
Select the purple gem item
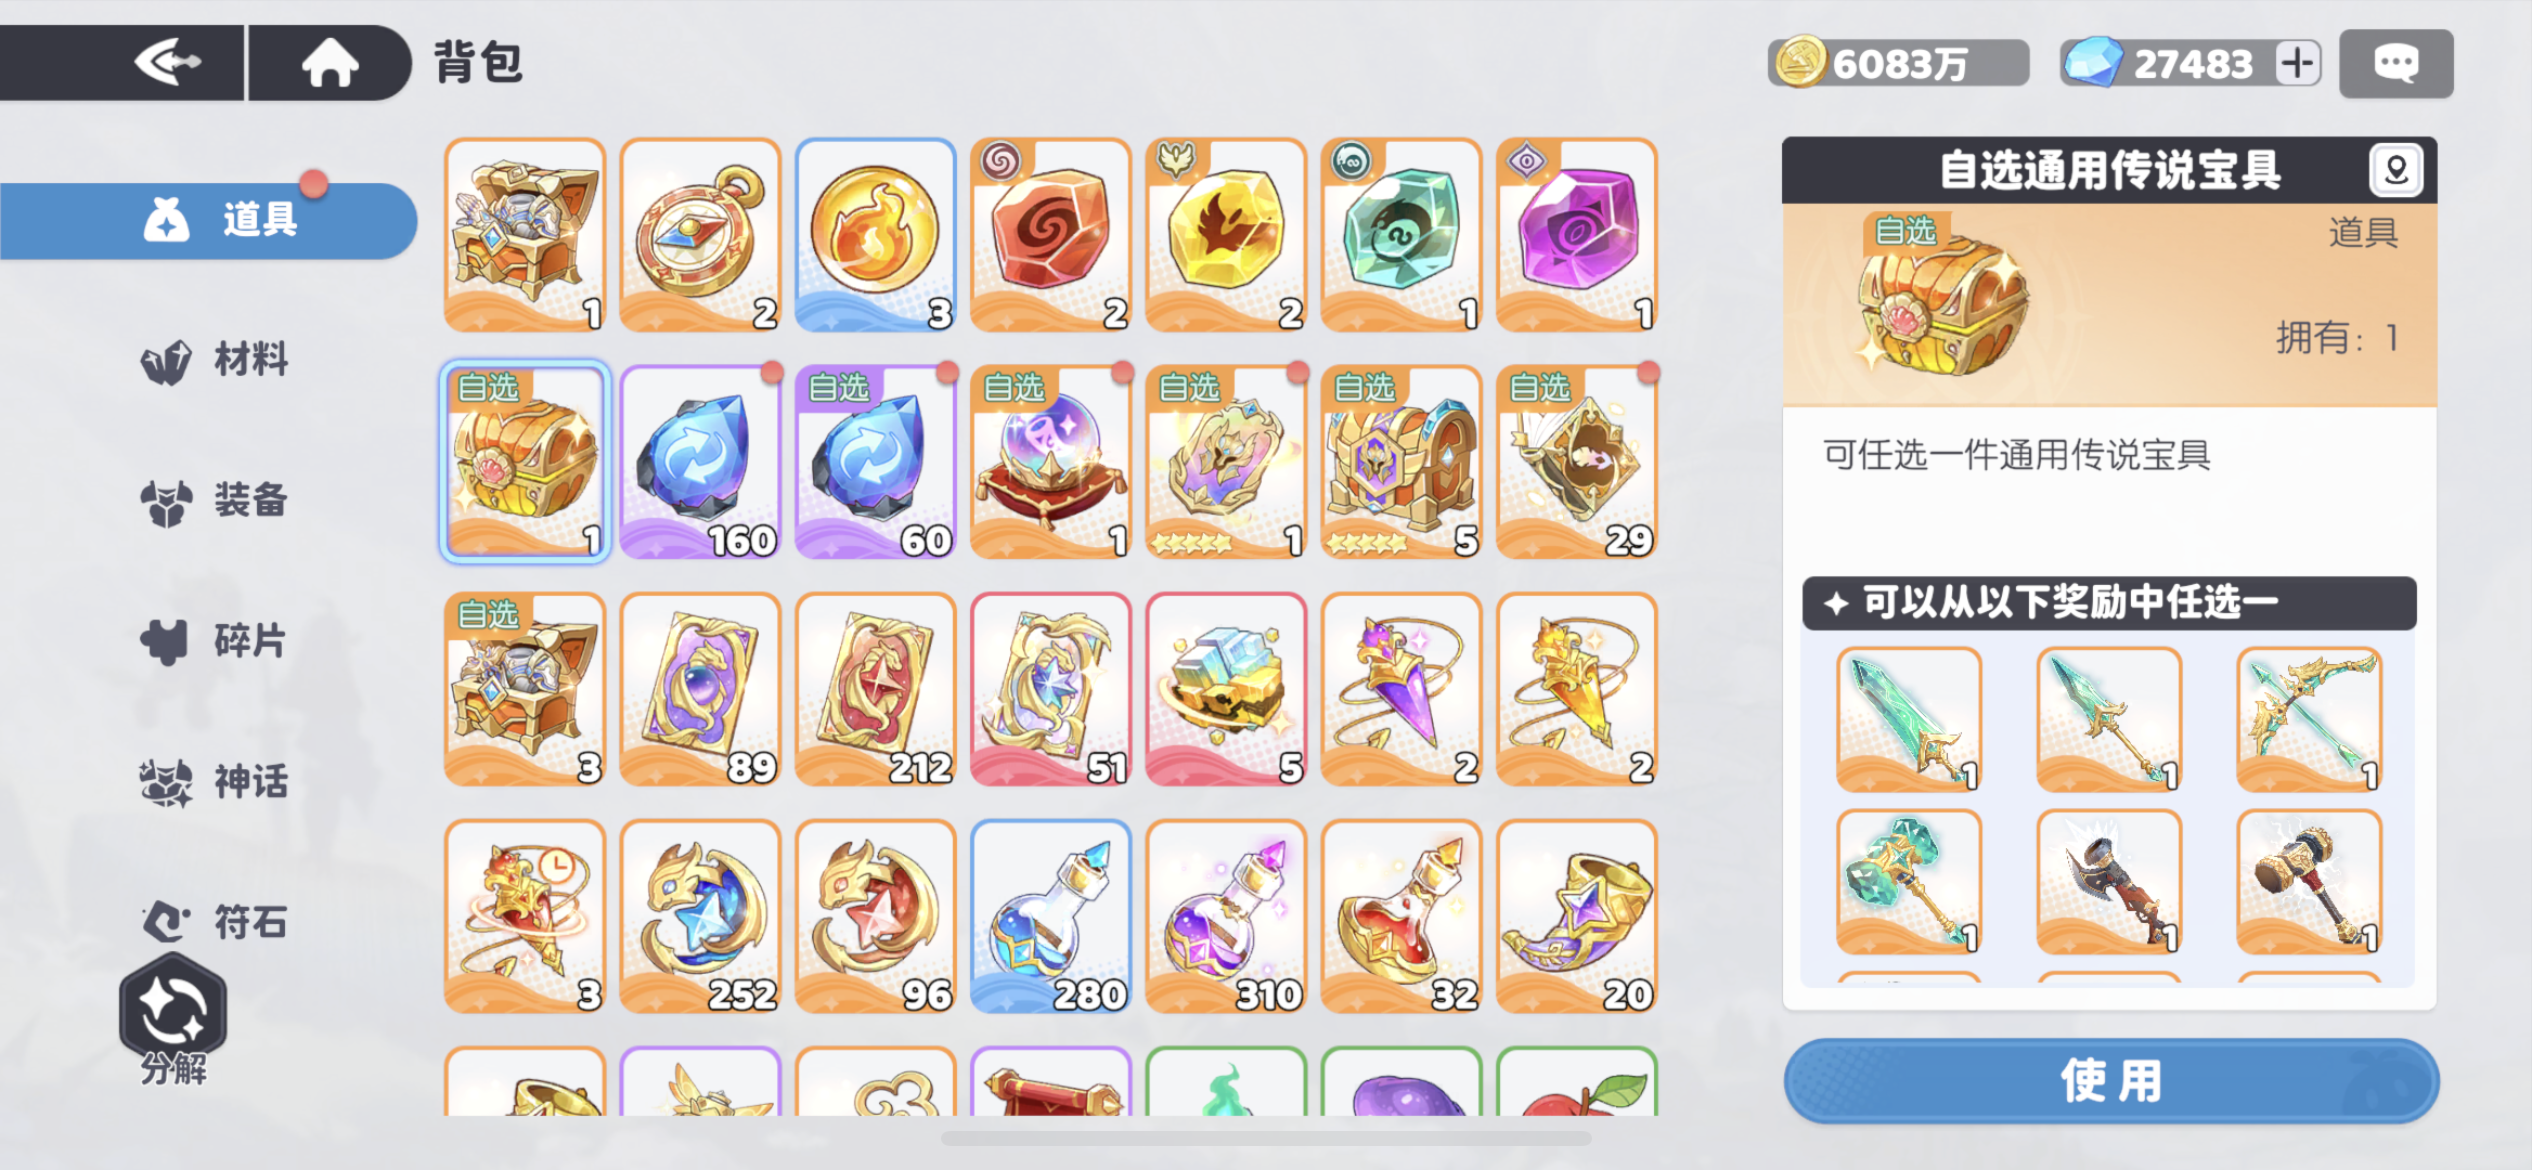pyautogui.click(x=1577, y=235)
